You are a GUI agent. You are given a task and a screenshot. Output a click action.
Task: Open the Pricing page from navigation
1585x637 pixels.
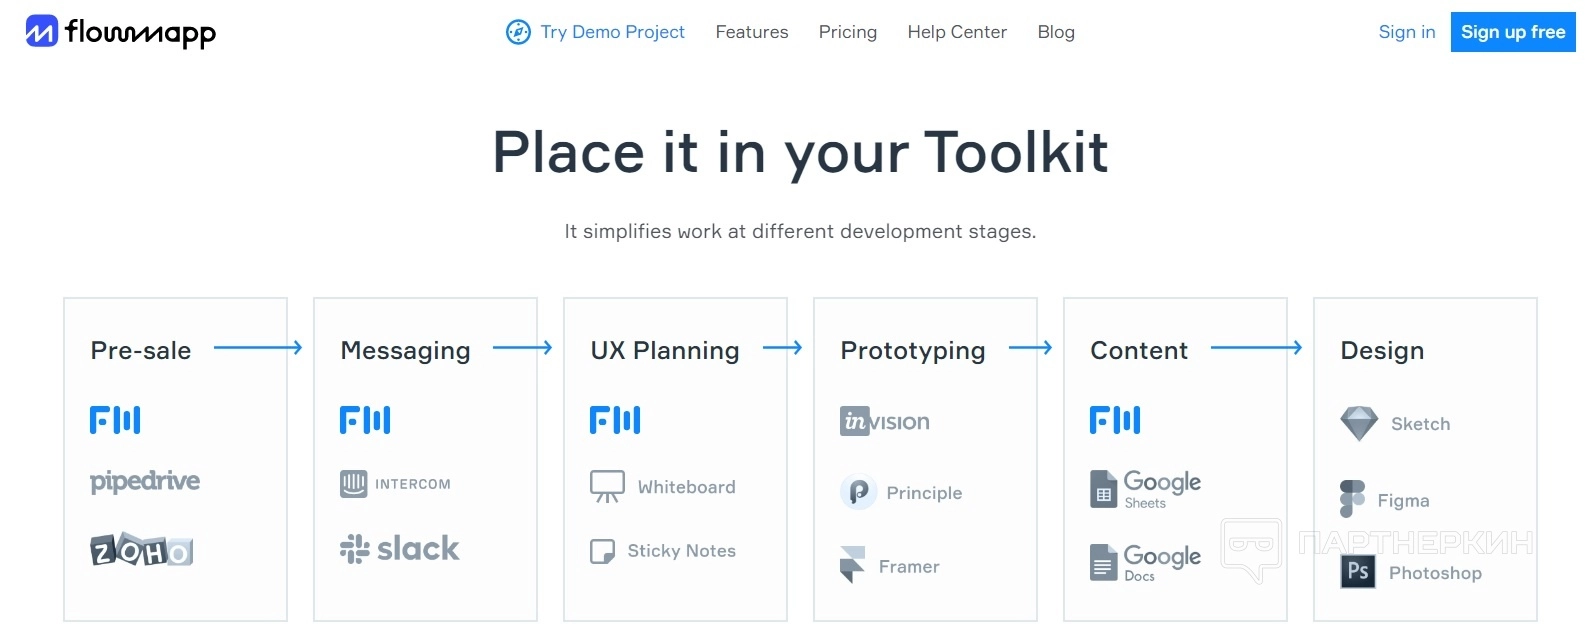point(848,32)
